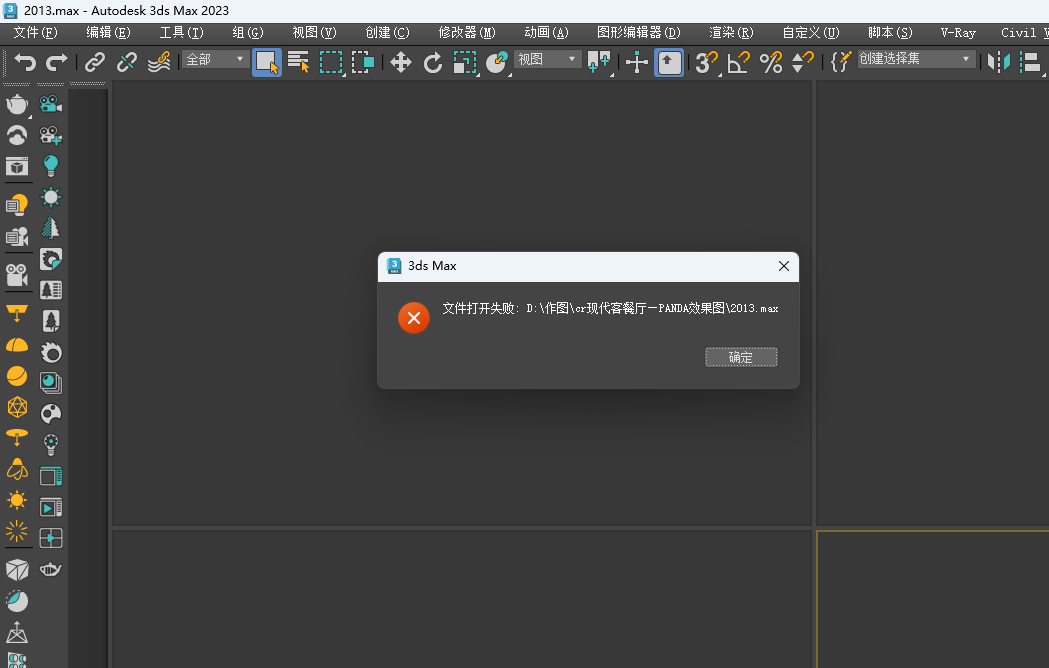Image resolution: width=1049 pixels, height=668 pixels.
Task: Select the Move tool cross arrows
Action: 400,62
